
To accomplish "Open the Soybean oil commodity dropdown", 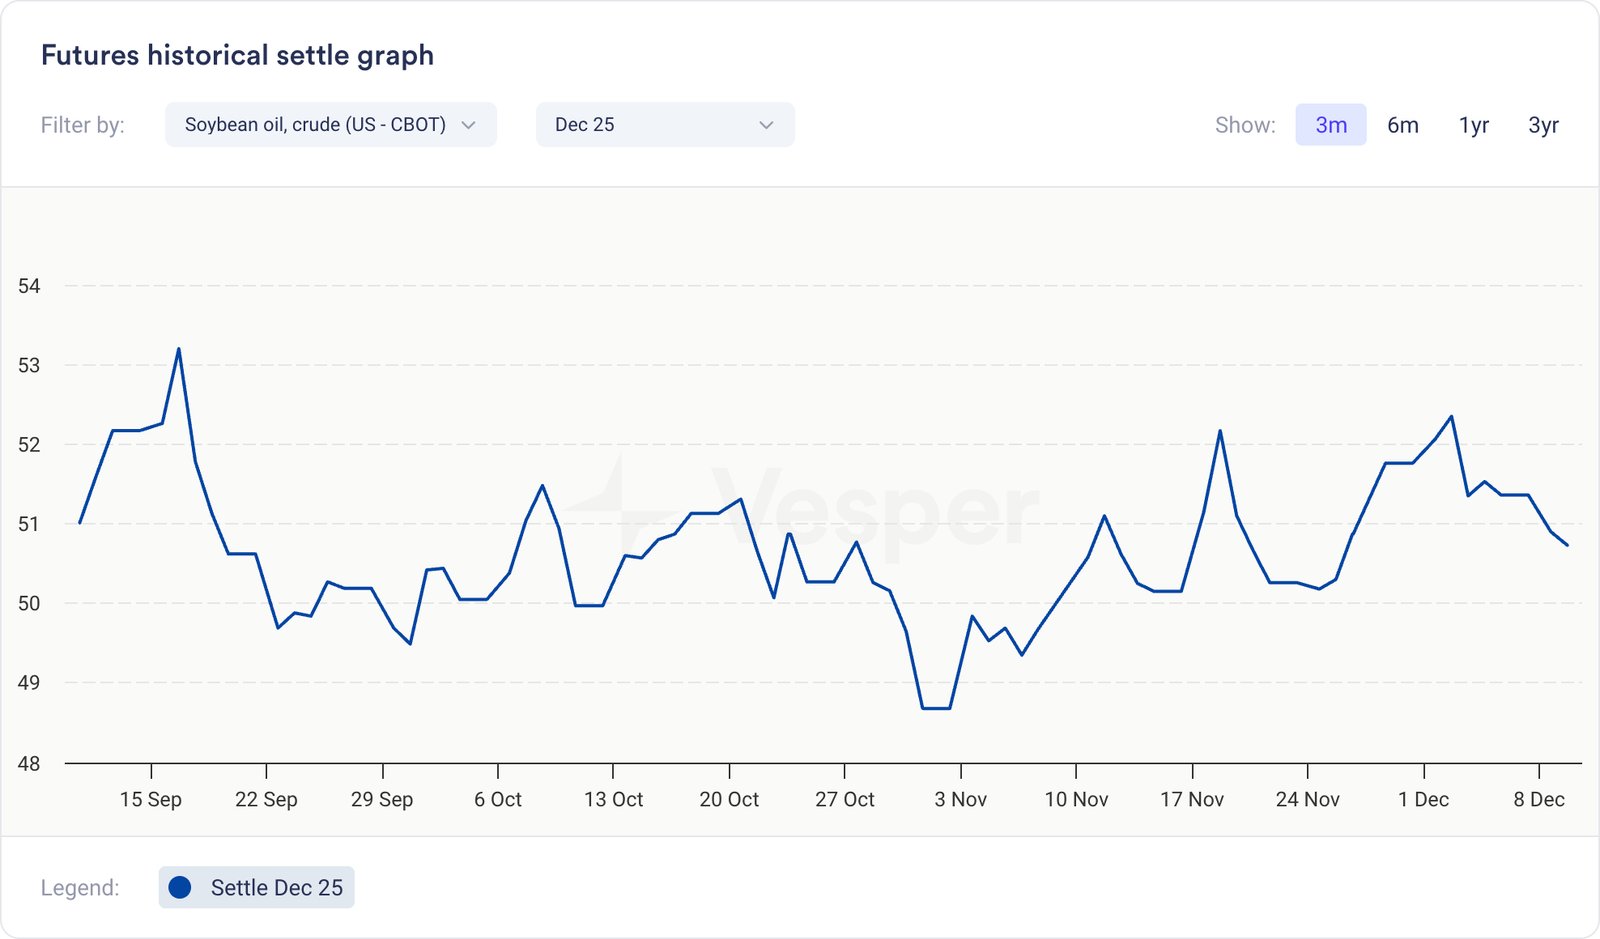I will pyautogui.click(x=330, y=125).
